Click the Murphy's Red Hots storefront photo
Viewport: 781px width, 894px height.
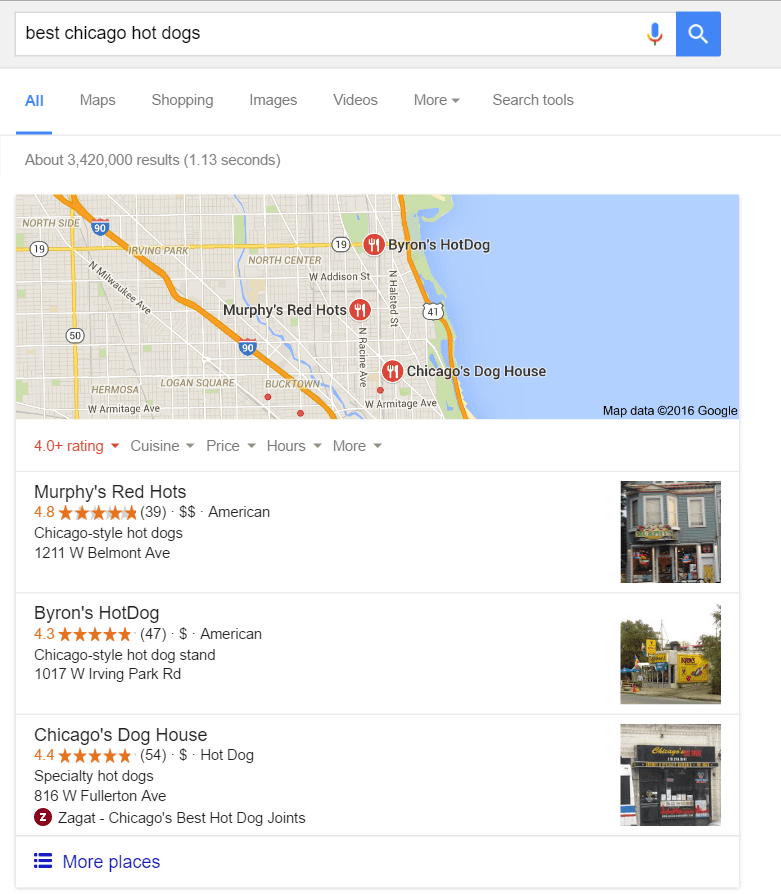[670, 532]
